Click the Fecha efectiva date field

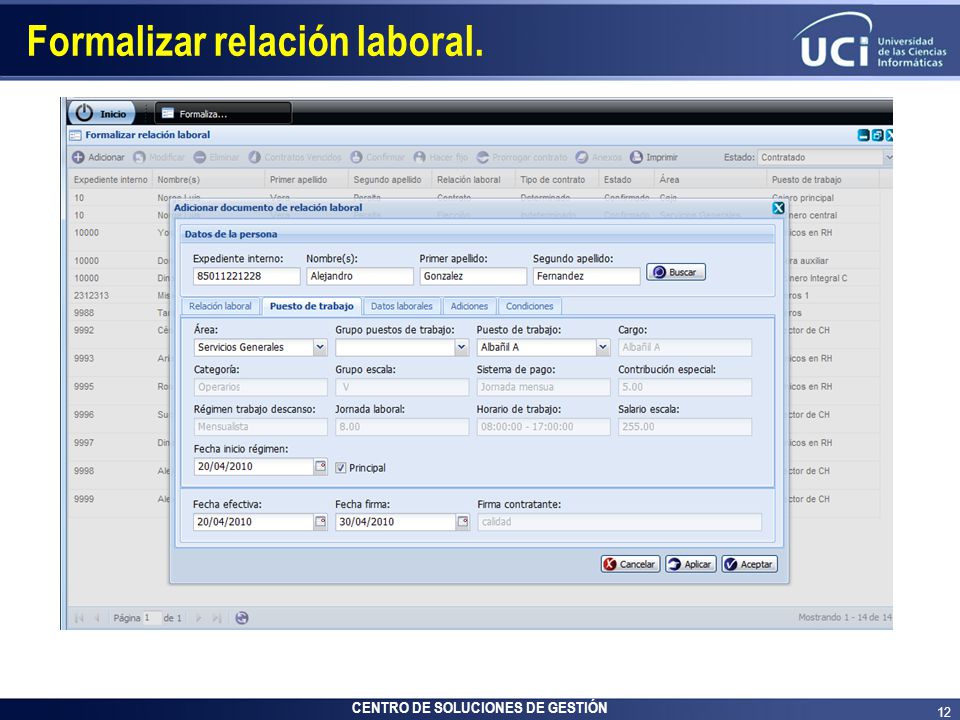click(253, 522)
